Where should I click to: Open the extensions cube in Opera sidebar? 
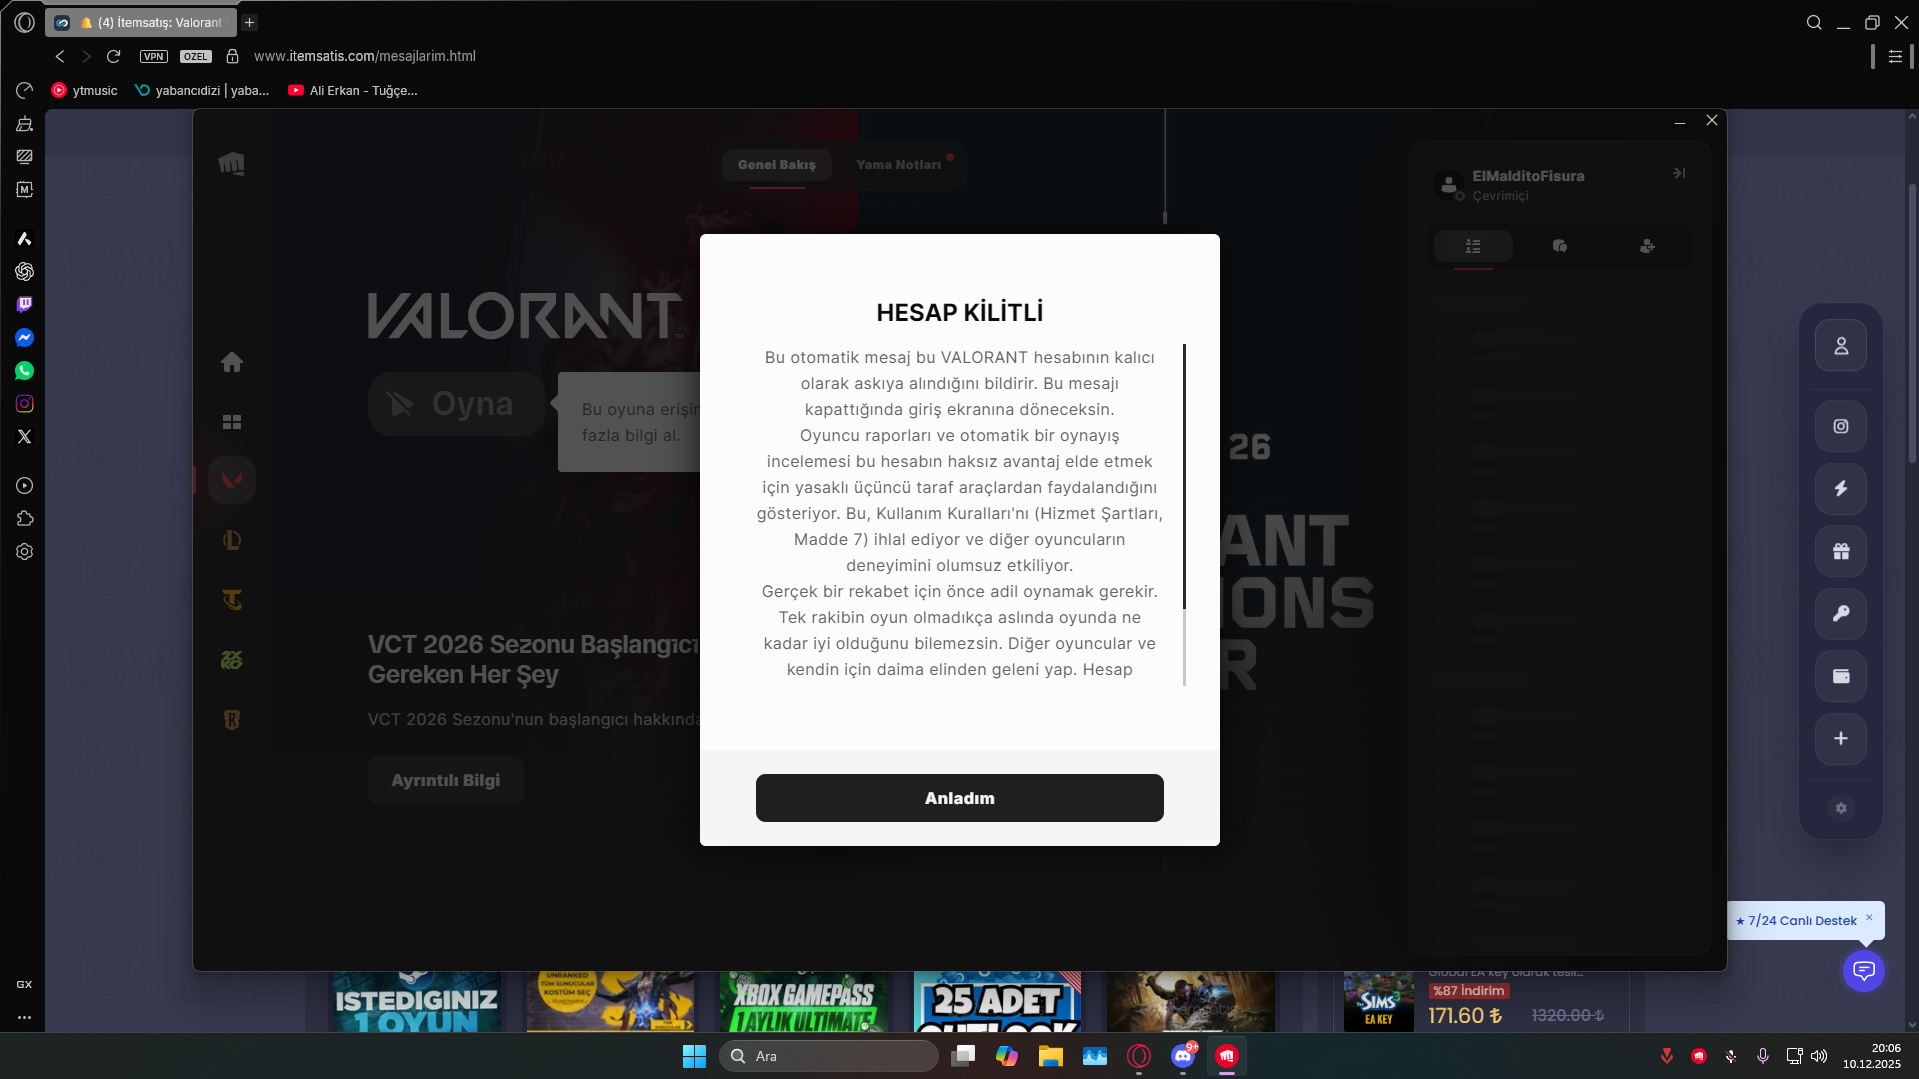tap(24, 519)
